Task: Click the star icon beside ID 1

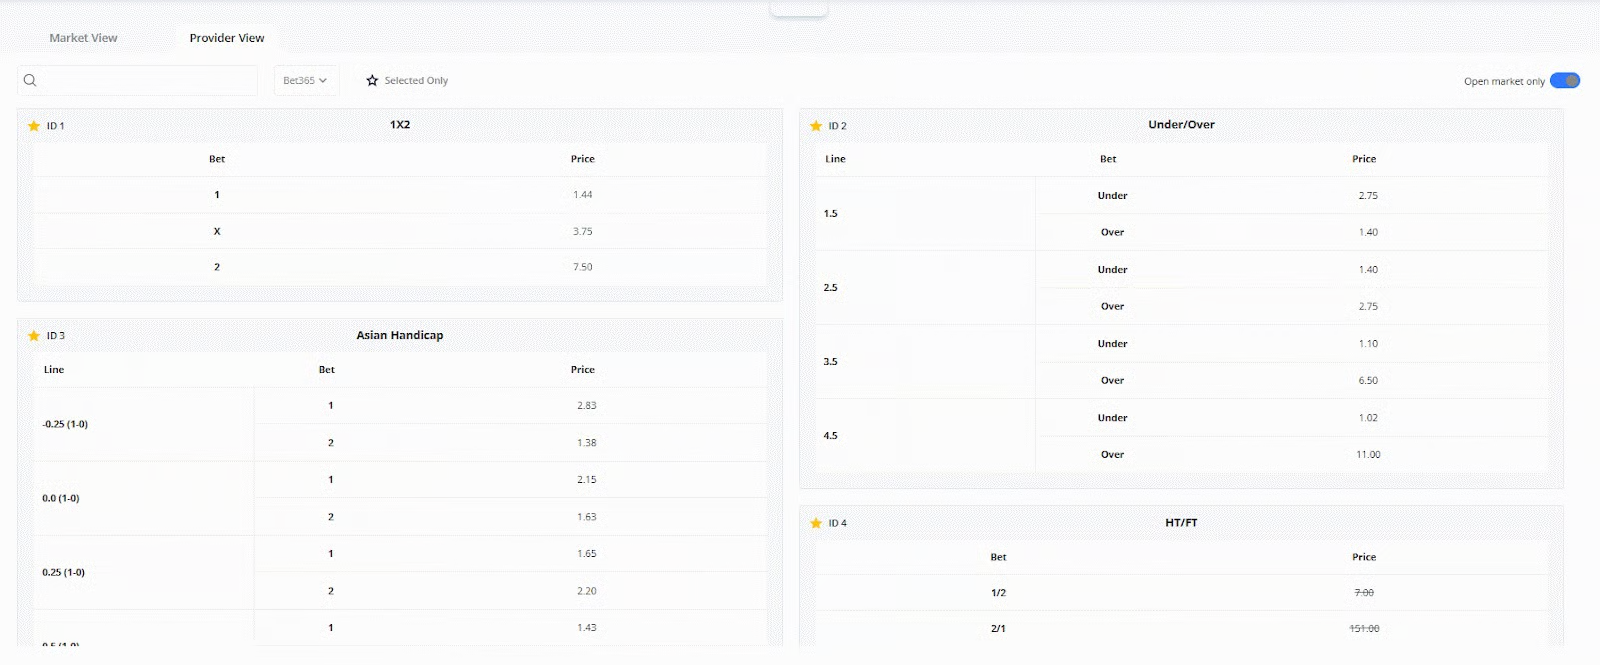Action: pos(34,126)
